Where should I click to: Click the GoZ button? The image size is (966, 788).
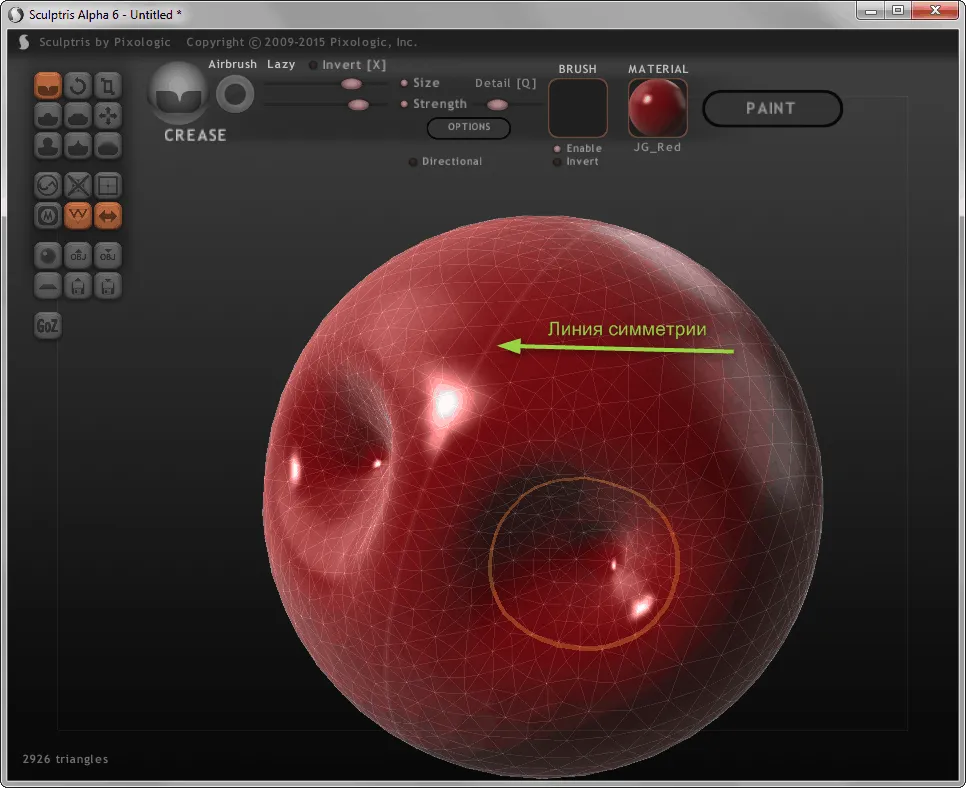pyautogui.click(x=47, y=325)
